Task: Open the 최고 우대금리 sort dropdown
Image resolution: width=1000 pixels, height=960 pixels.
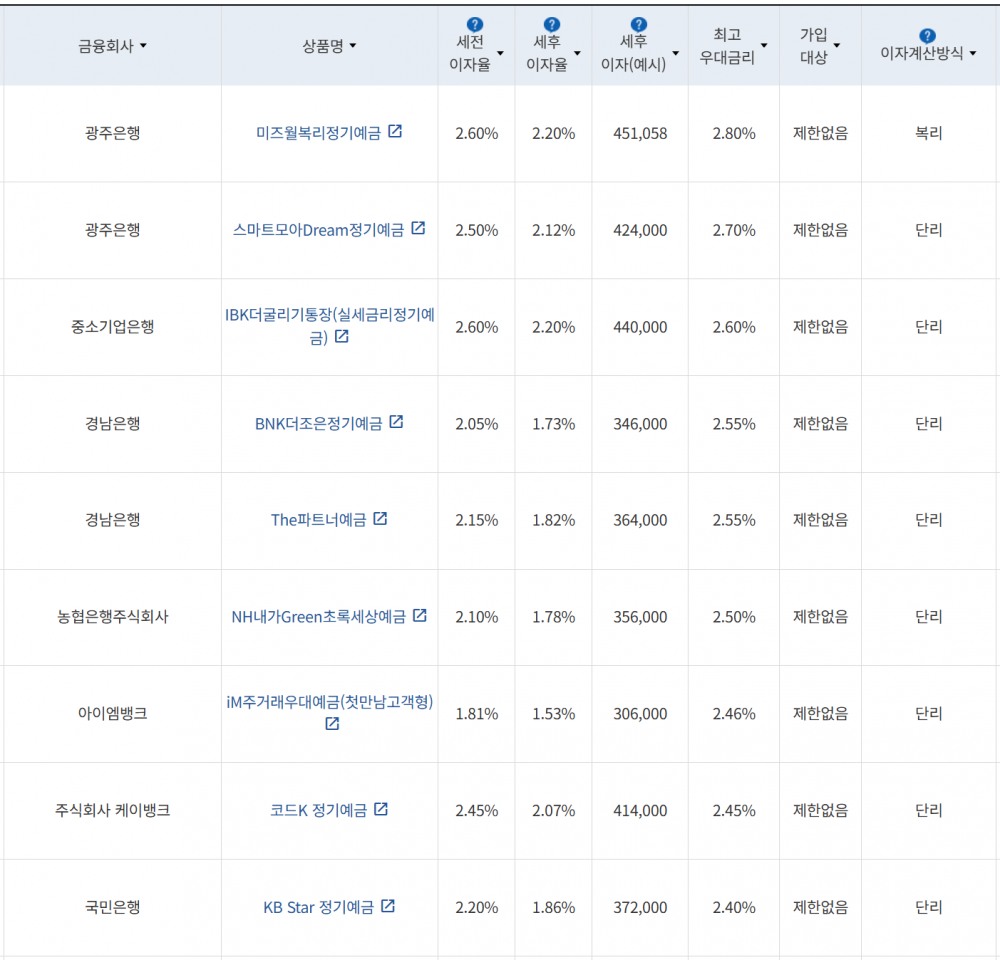Action: pos(764,44)
